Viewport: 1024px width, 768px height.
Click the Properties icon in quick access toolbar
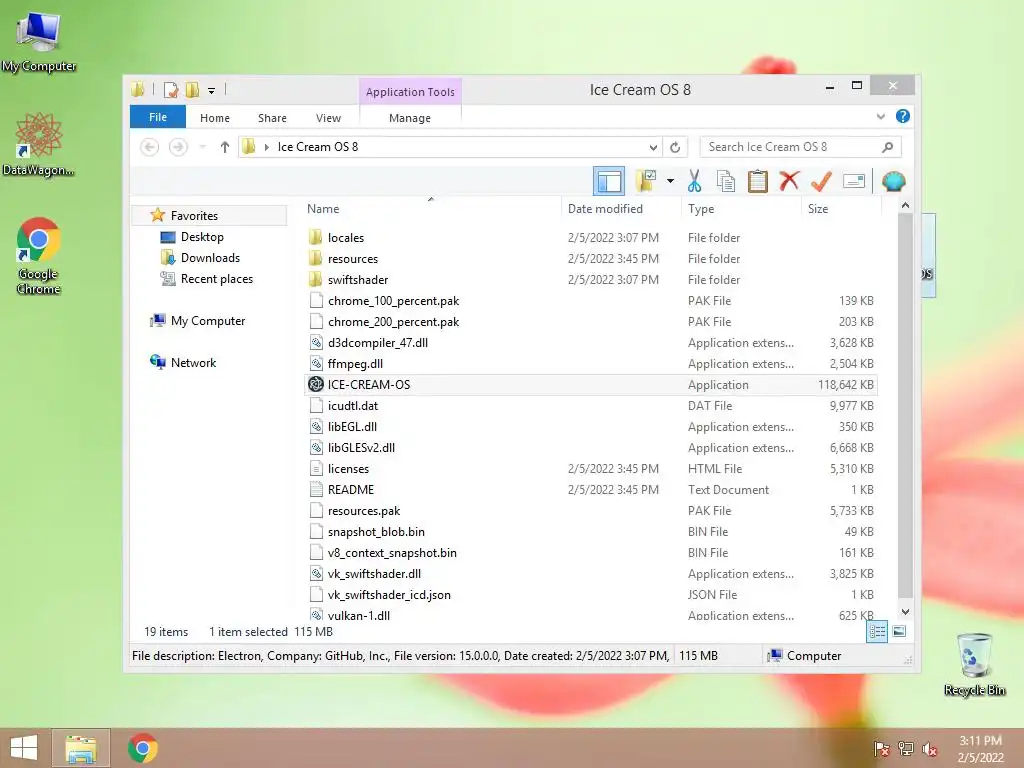[171, 89]
